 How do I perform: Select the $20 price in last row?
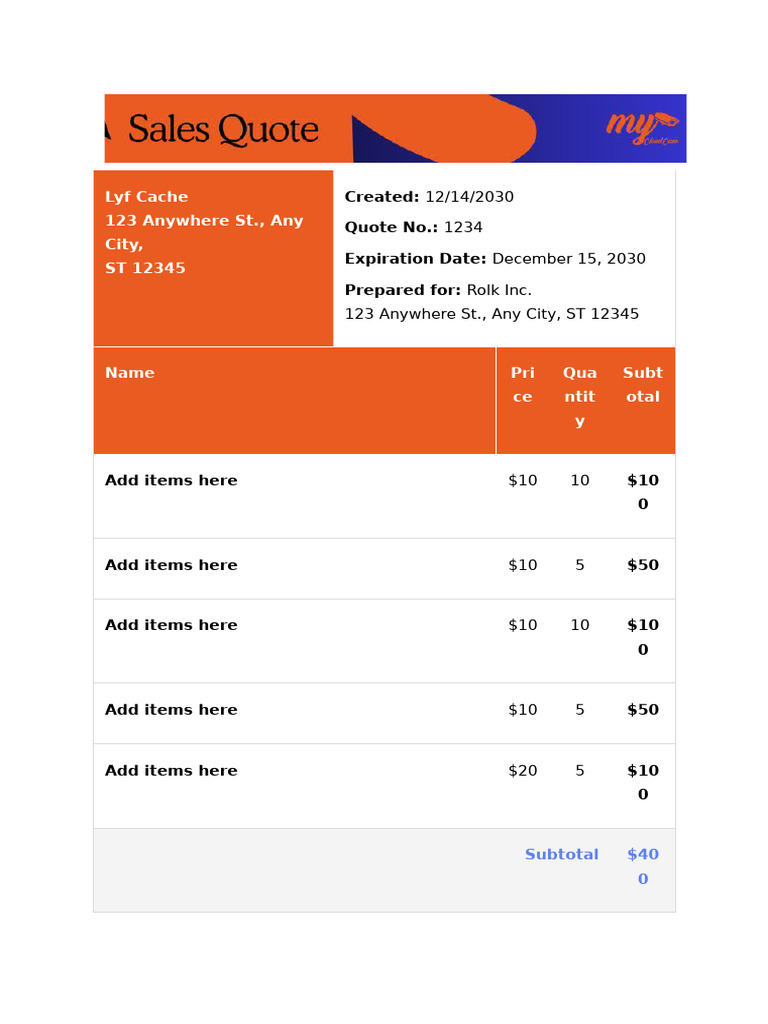[x=522, y=771]
